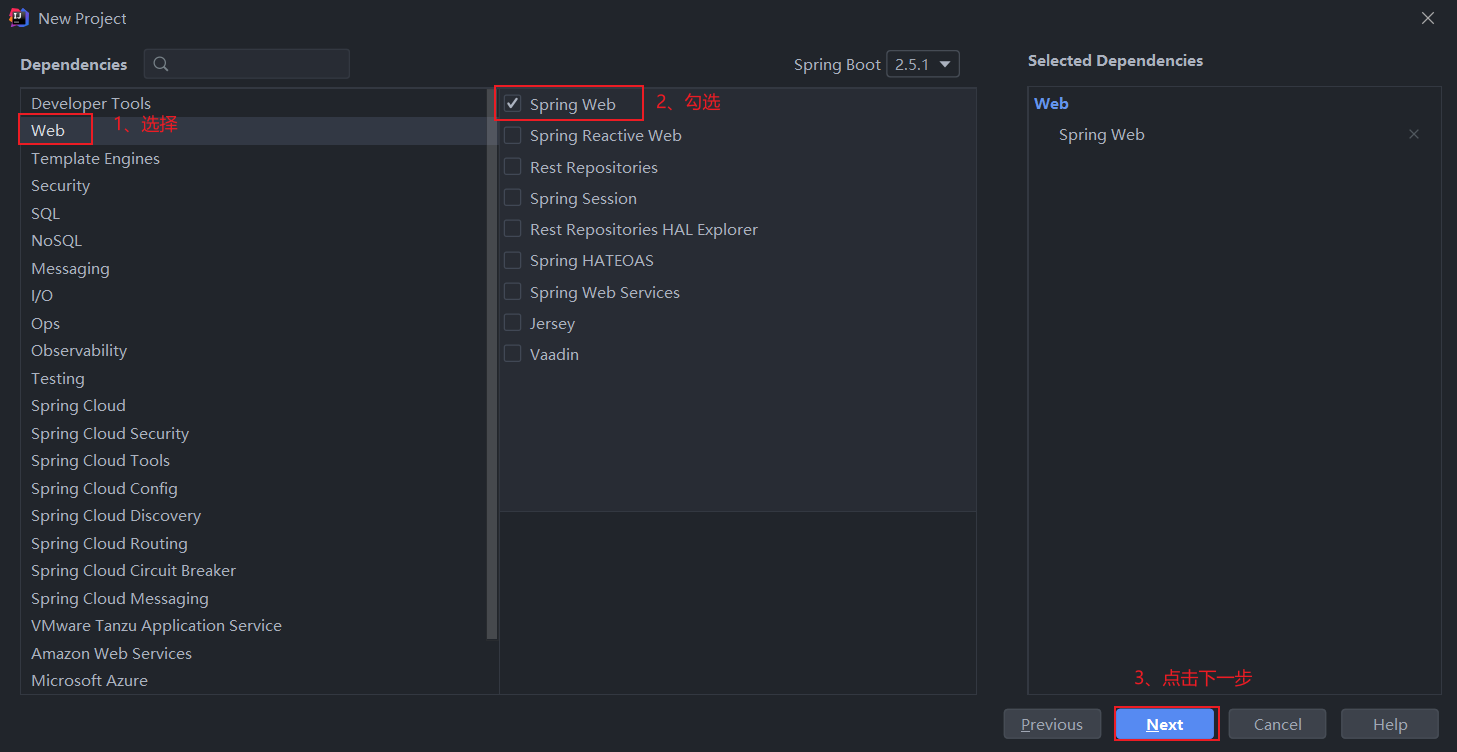Remove Spring Web from selected dependencies
Image resolution: width=1457 pixels, height=752 pixels.
[x=1414, y=134]
